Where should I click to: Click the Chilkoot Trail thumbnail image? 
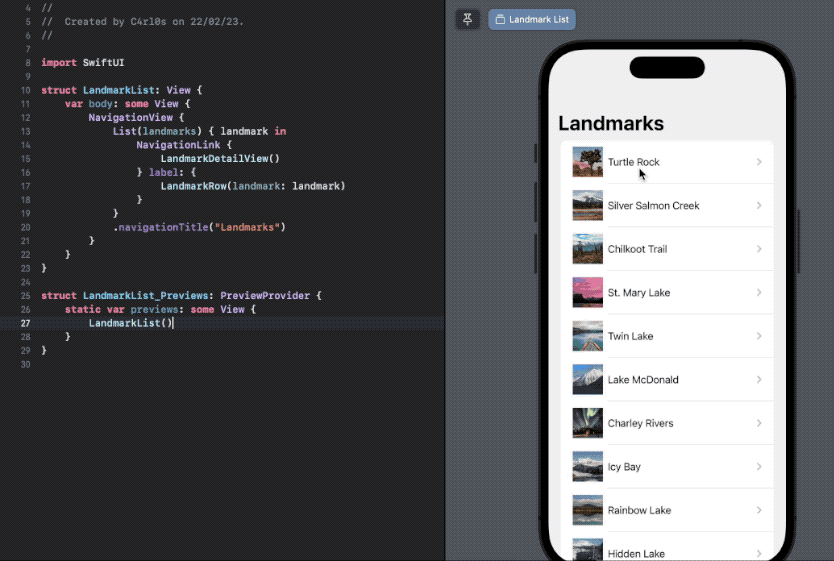tap(588, 249)
